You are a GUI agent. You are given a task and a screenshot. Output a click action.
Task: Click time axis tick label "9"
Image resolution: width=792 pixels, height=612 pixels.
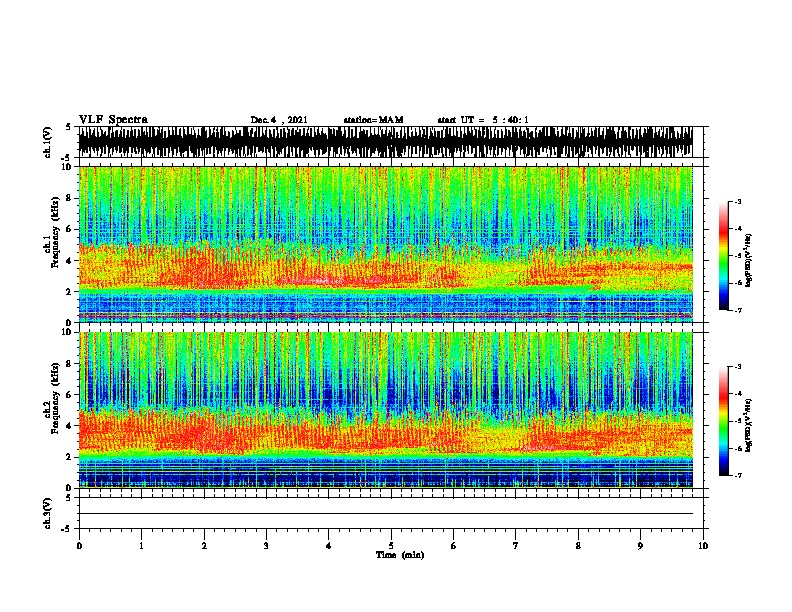640,546
